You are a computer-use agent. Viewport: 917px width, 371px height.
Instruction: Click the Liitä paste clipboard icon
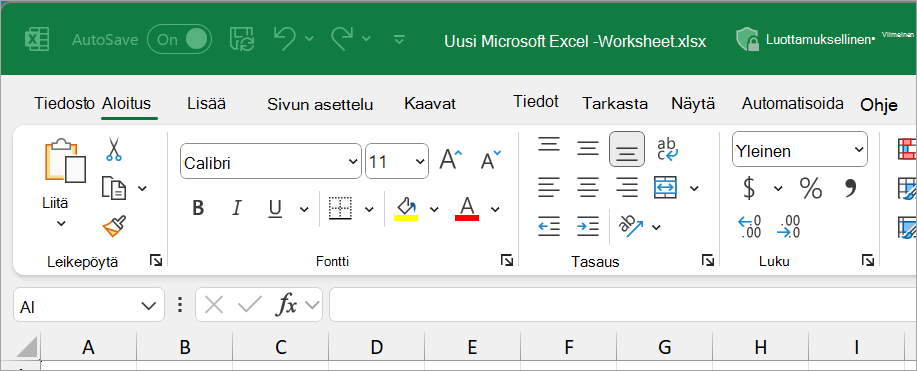tap(65, 161)
